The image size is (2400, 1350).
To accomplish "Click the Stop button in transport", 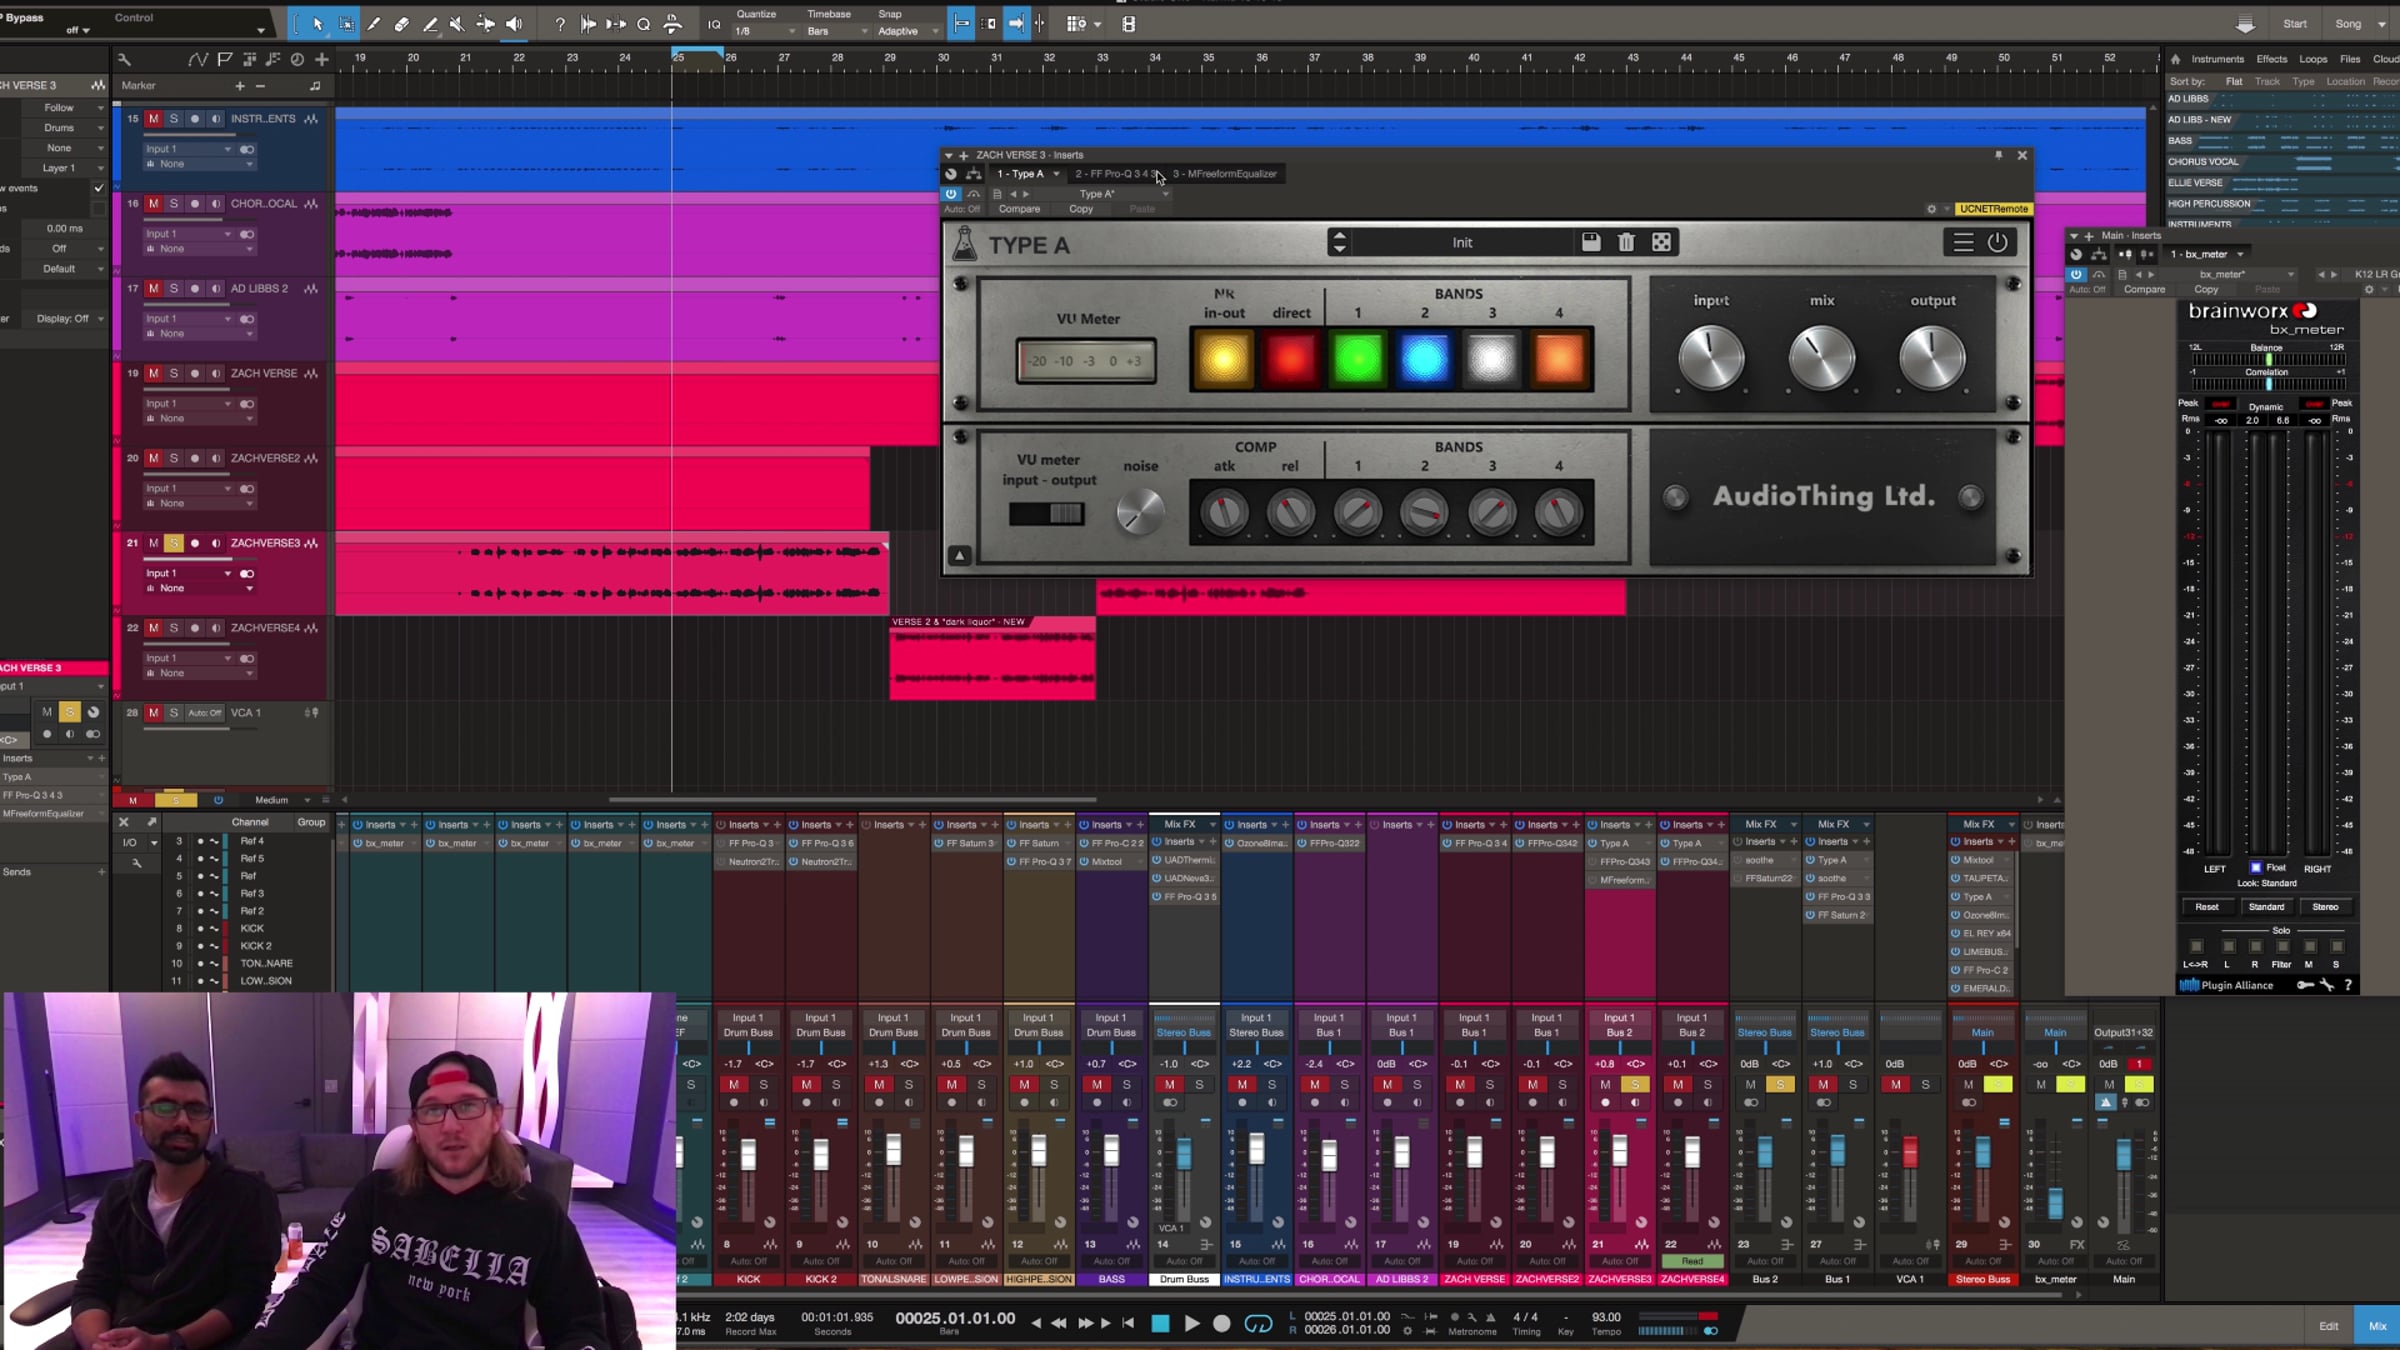I will pos(1160,1323).
